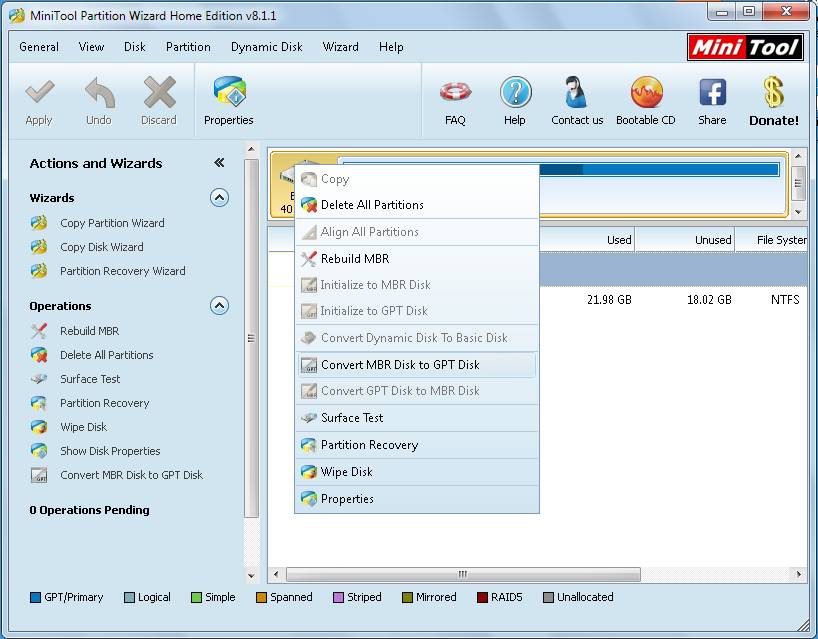Click the Used column header
The height and width of the screenshot is (639, 818).
(x=587, y=240)
